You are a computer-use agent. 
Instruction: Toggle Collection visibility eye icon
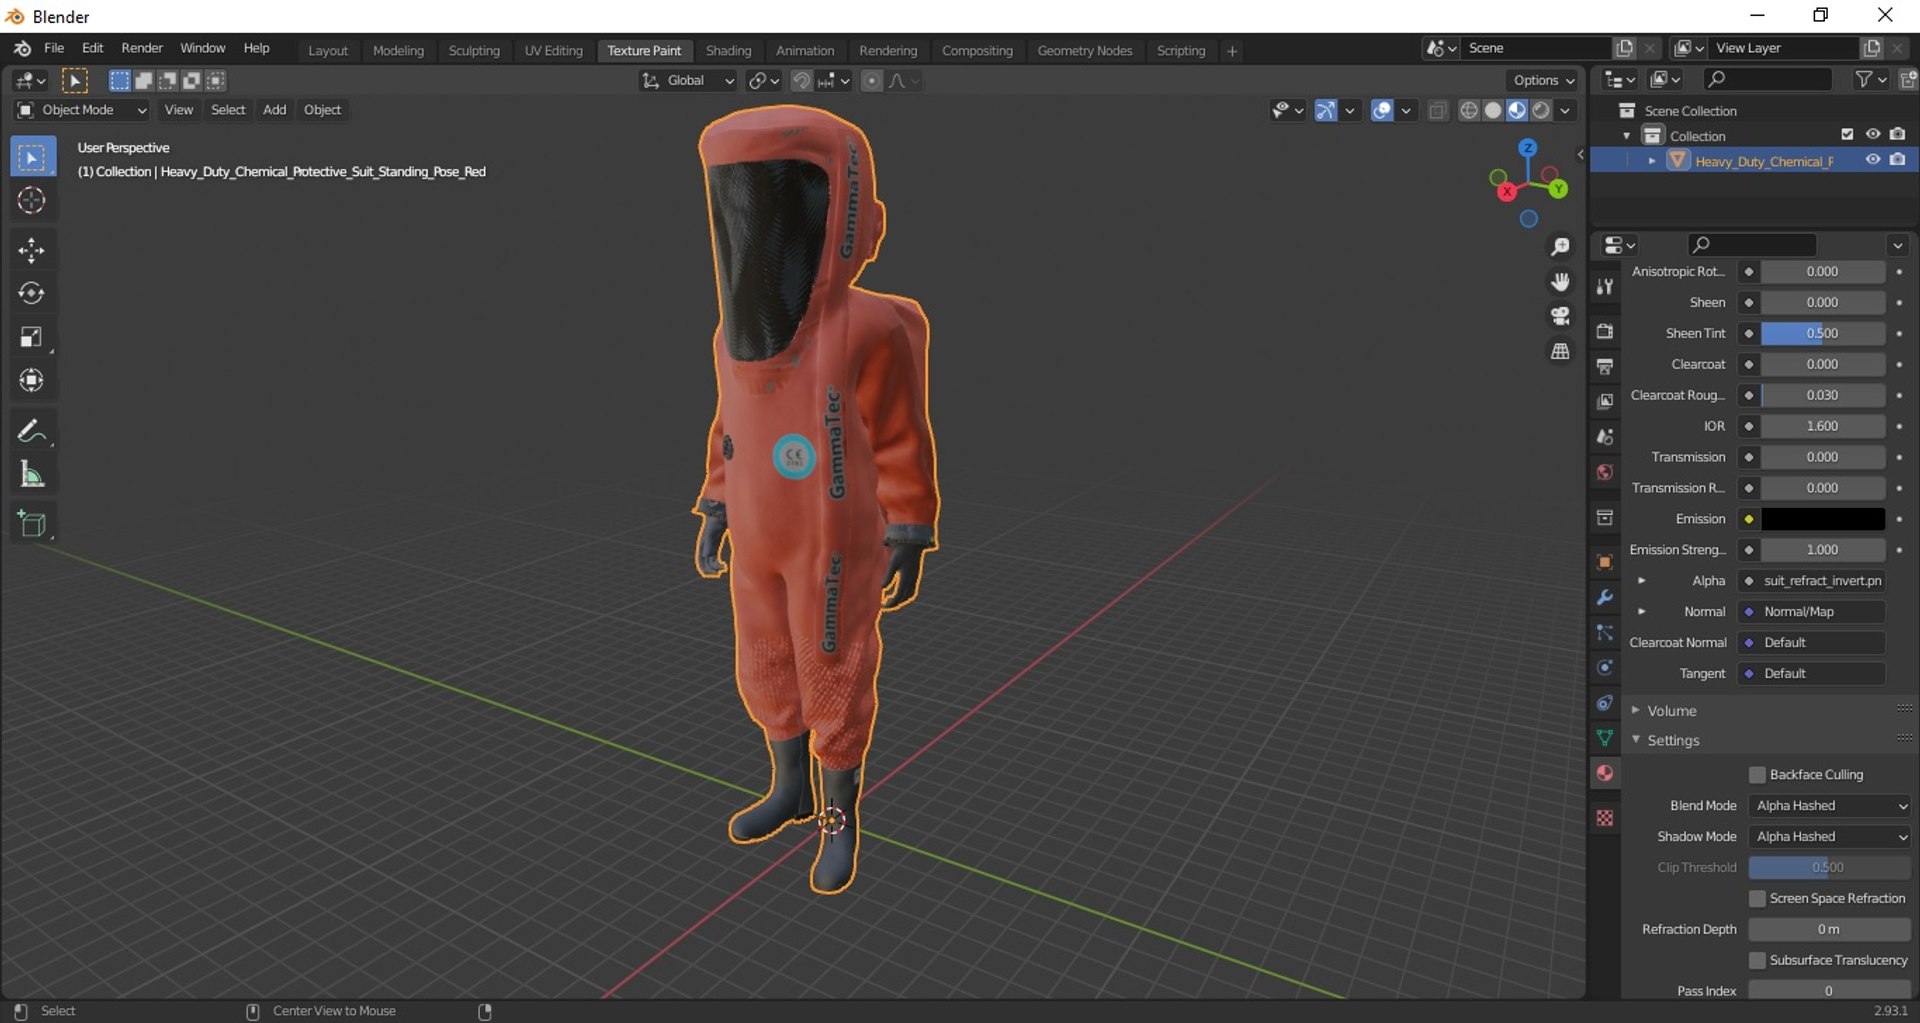[1873, 135]
